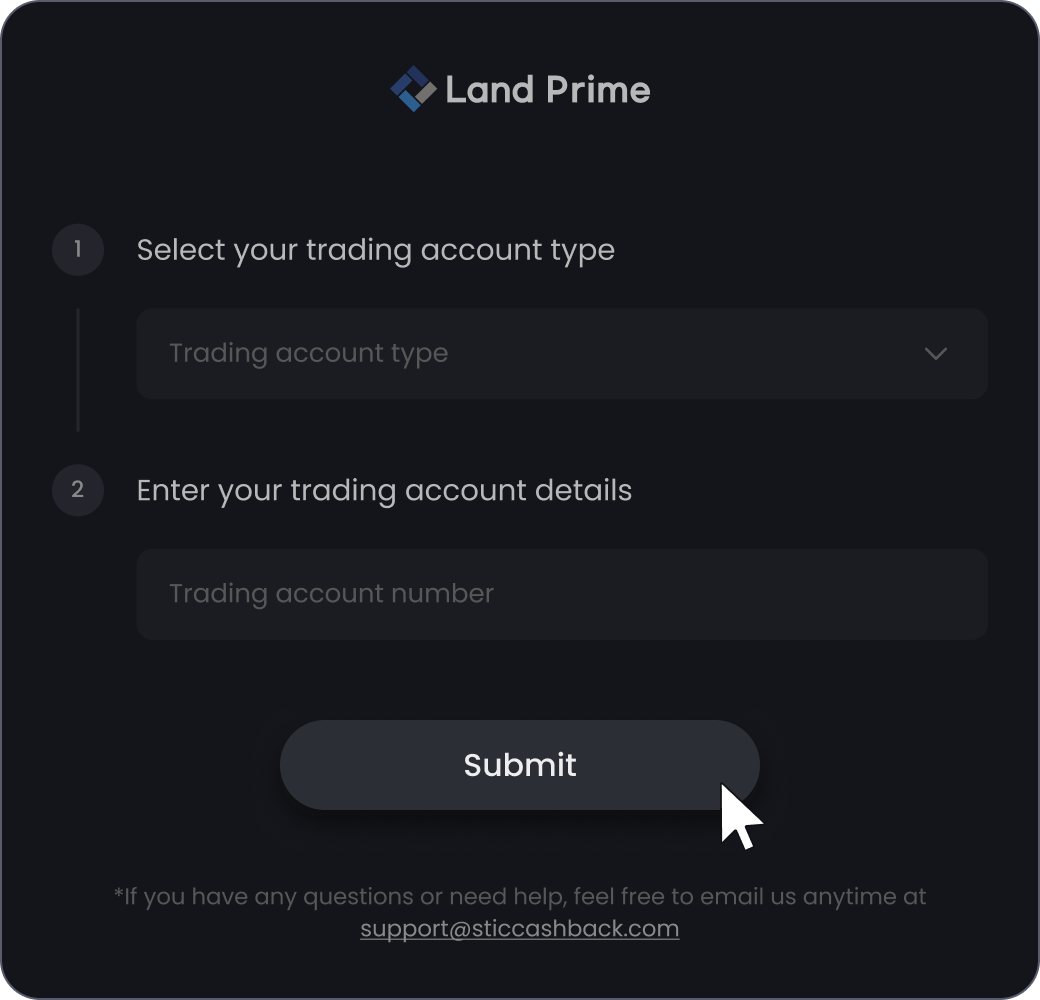The height and width of the screenshot is (1000, 1040).
Task: Click the 'Trading account number' placeholder text
Action: [331, 594]
